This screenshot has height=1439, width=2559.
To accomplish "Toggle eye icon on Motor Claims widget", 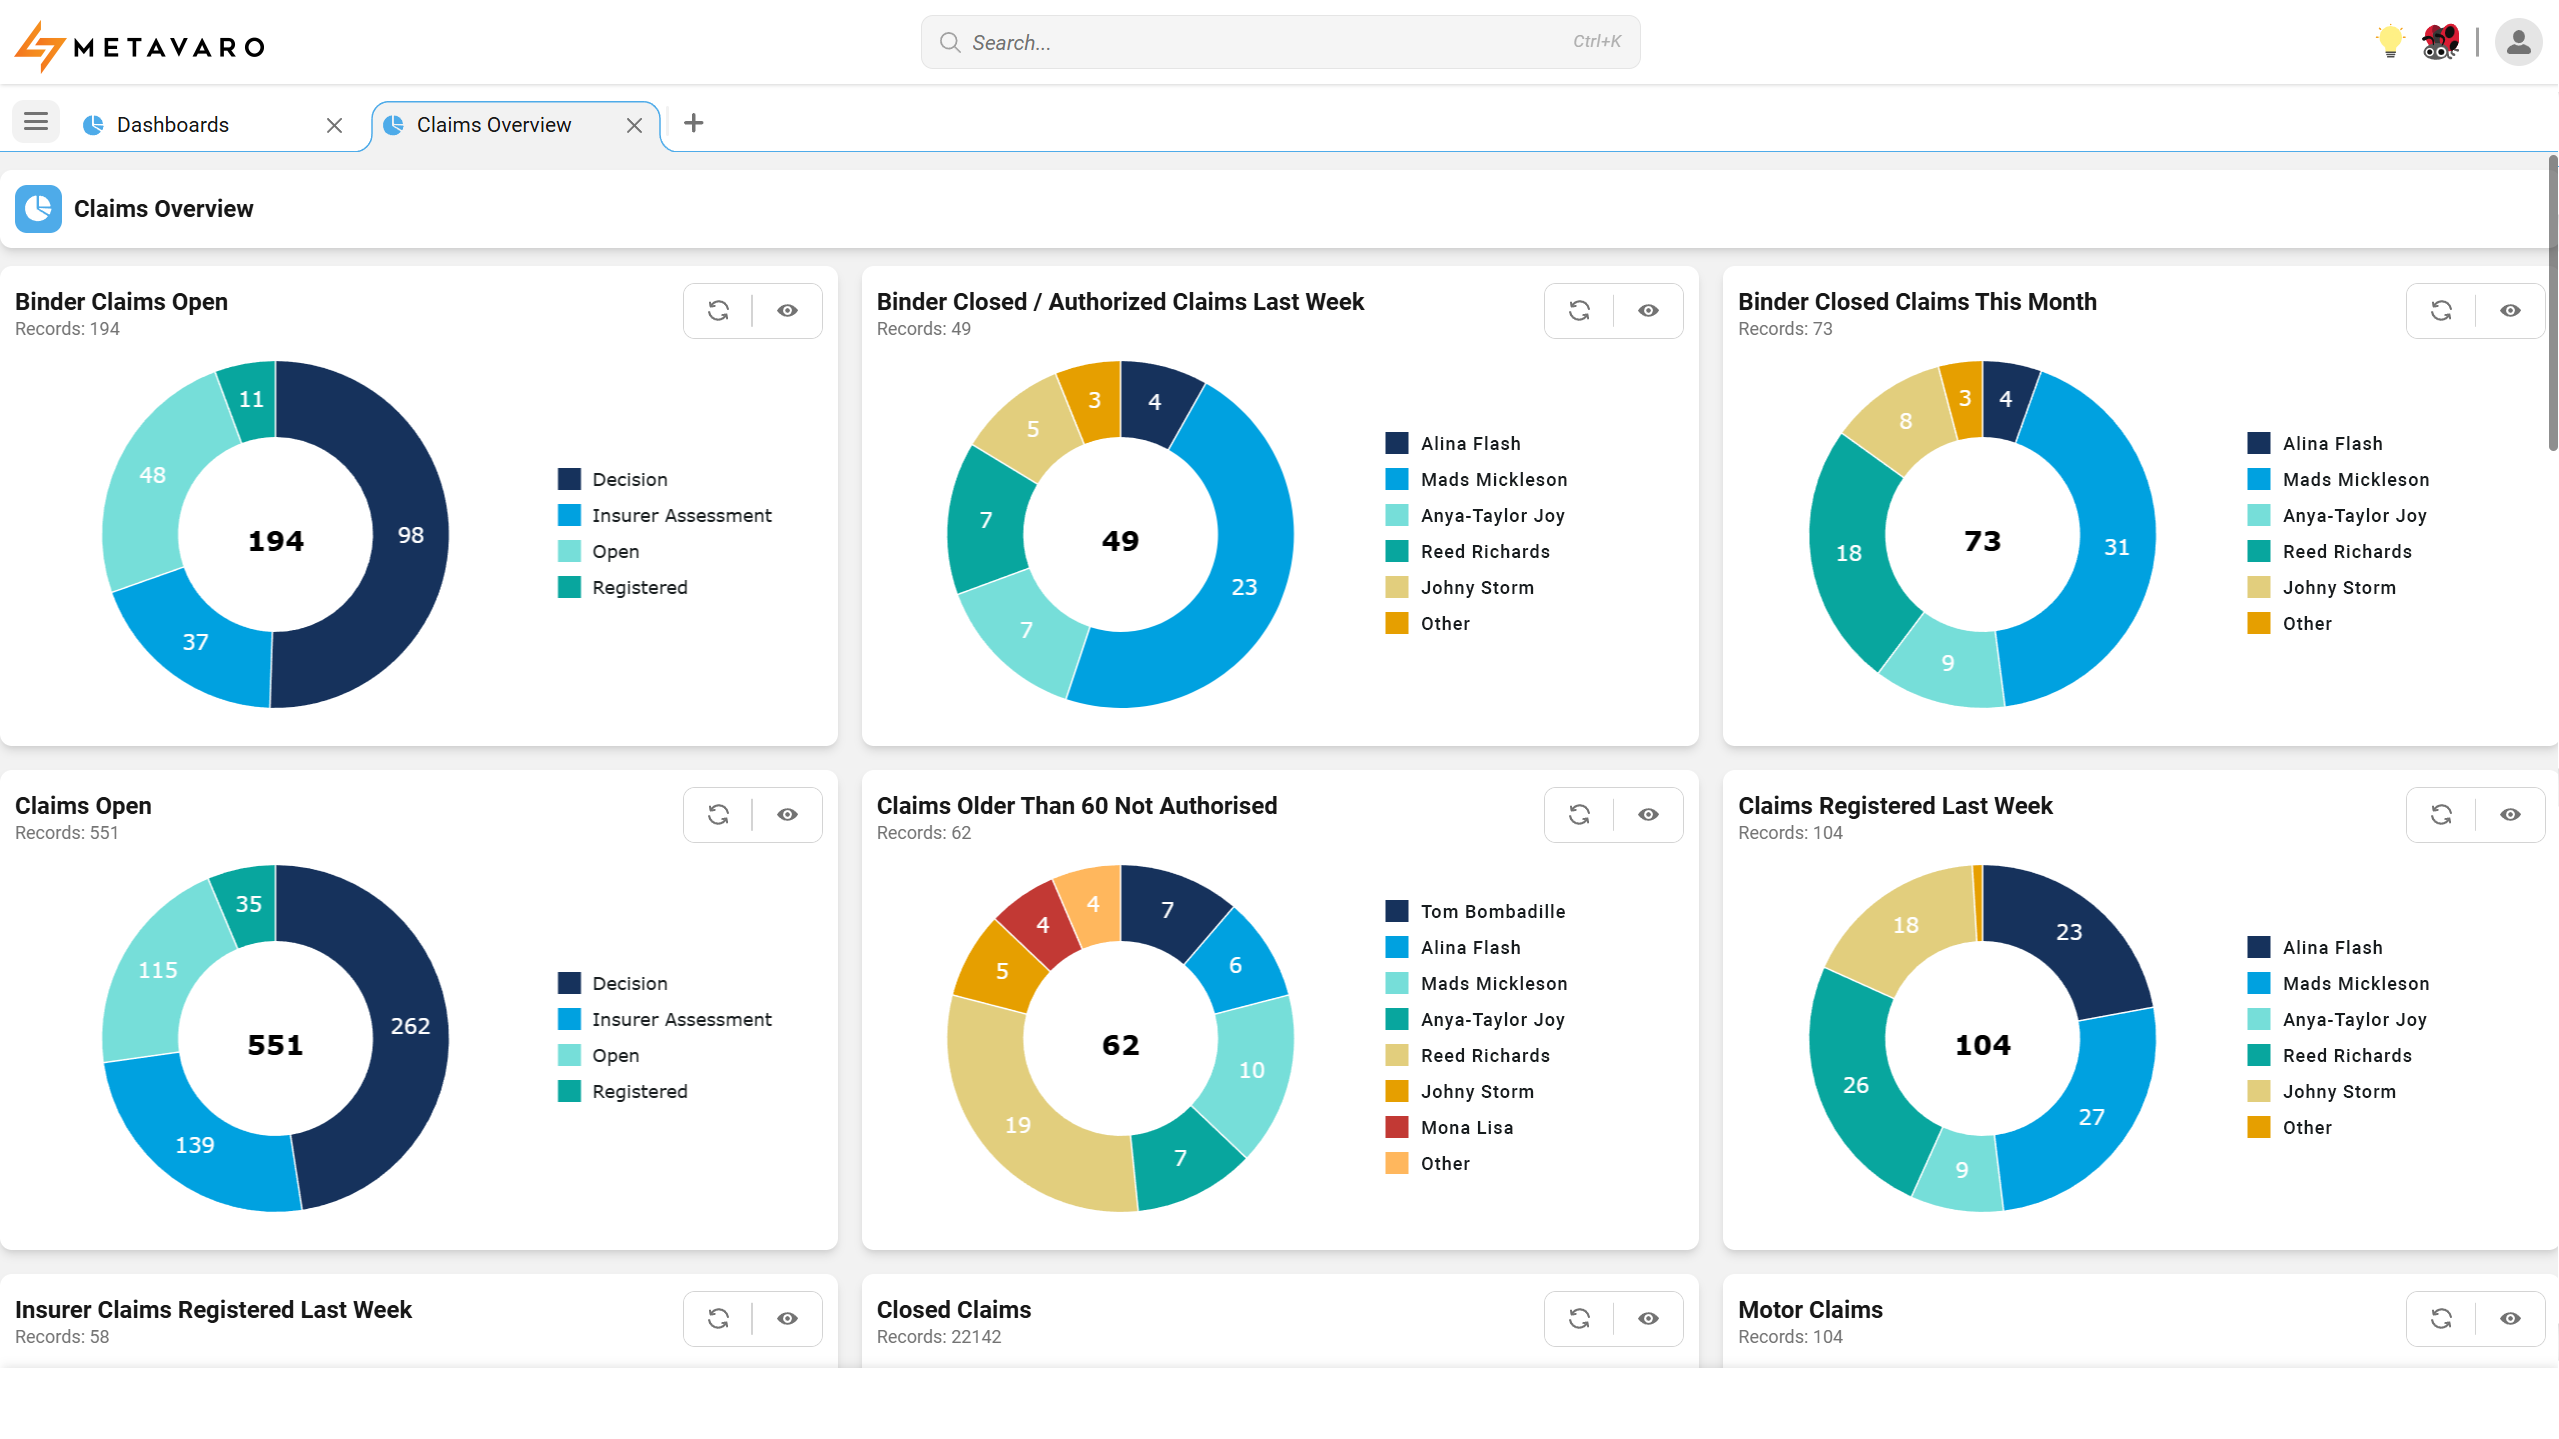I will coord(2510,1319).
